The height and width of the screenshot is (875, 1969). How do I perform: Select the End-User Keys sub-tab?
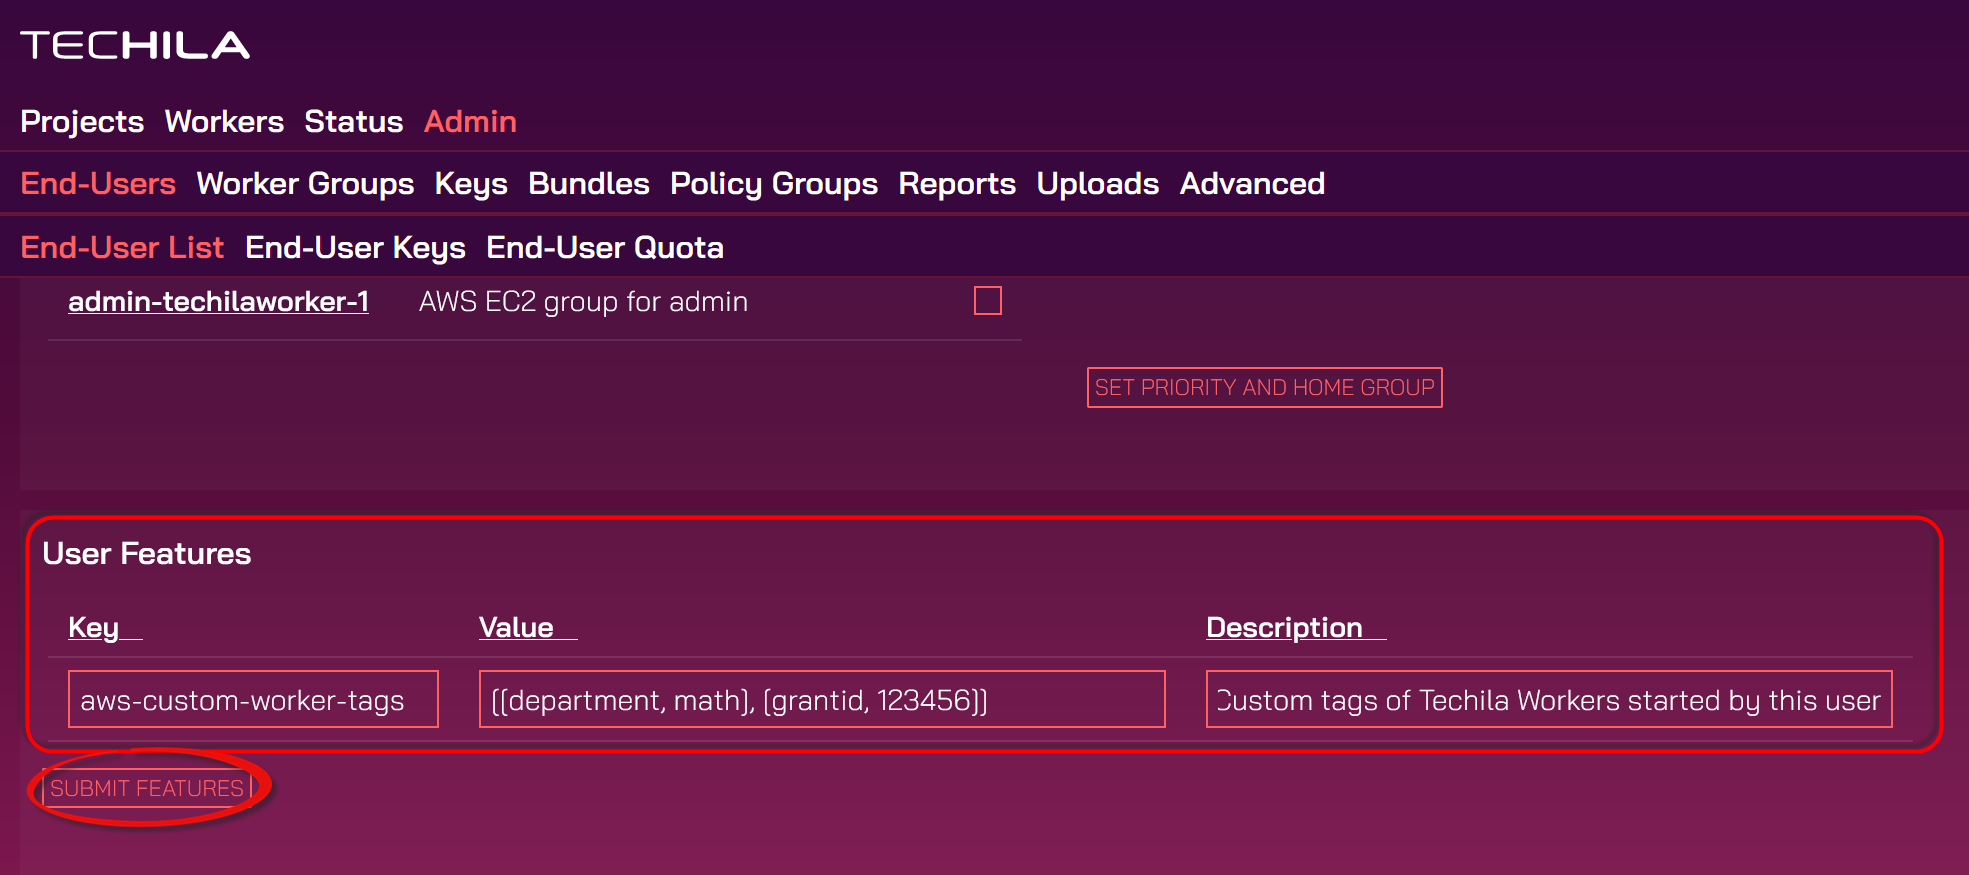pos(355,248)
